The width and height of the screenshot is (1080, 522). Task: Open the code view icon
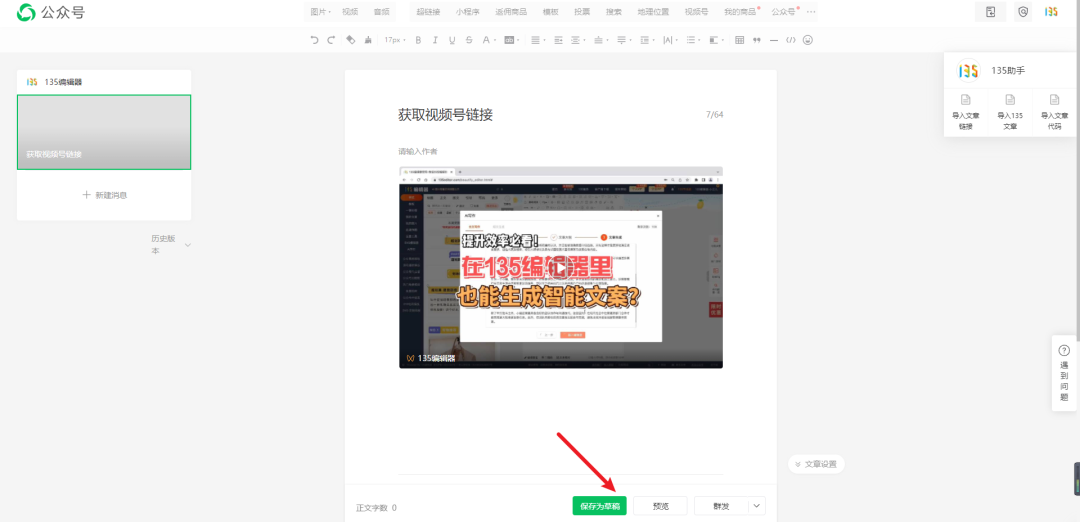[791, 40]
